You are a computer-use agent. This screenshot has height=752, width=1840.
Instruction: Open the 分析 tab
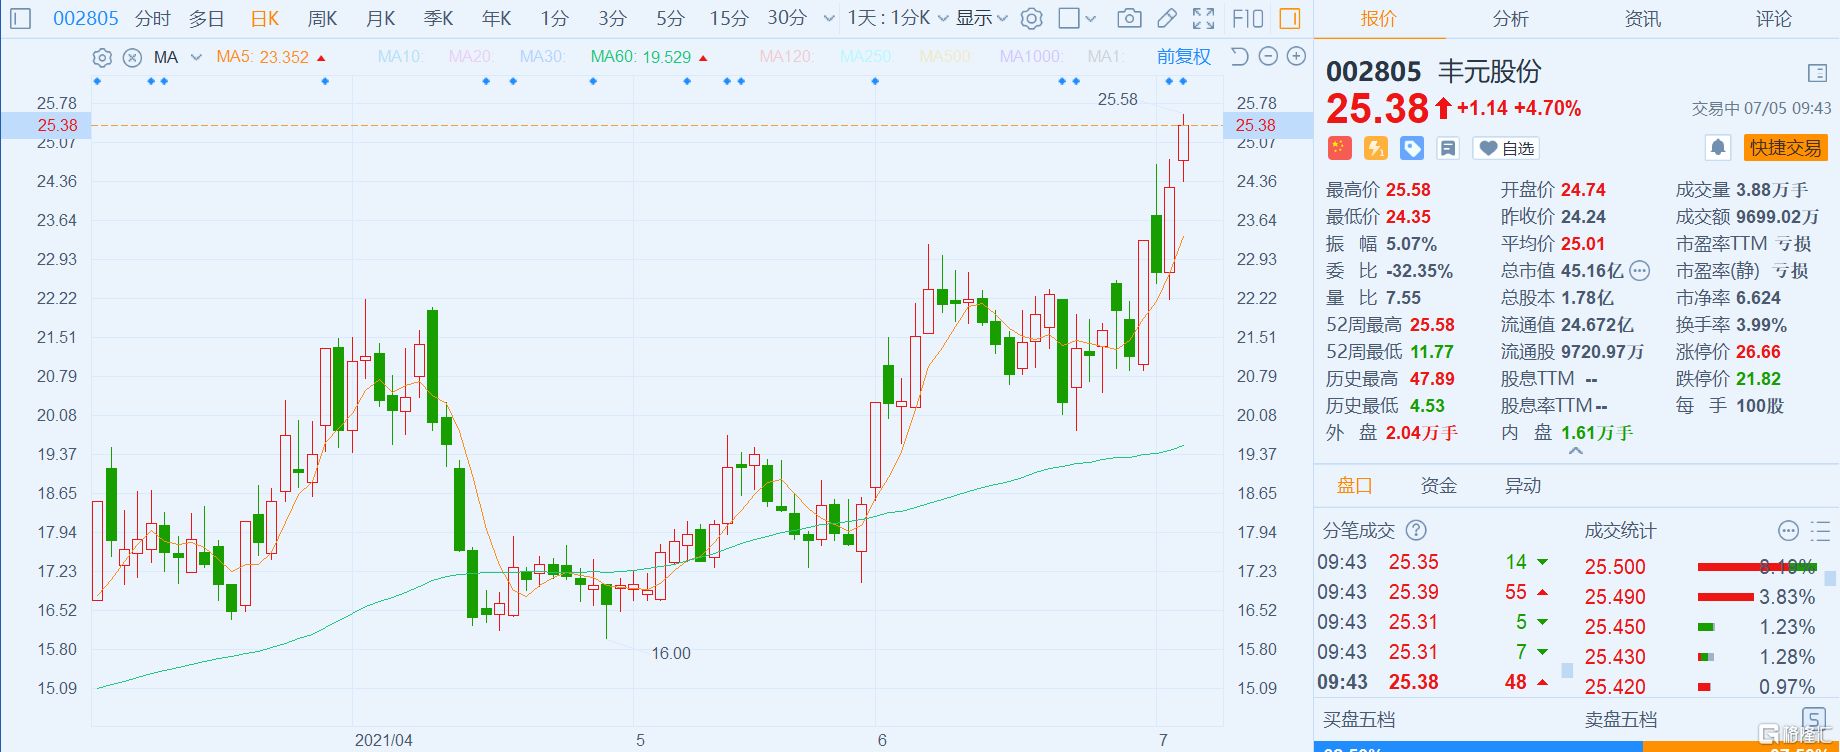1510,19
